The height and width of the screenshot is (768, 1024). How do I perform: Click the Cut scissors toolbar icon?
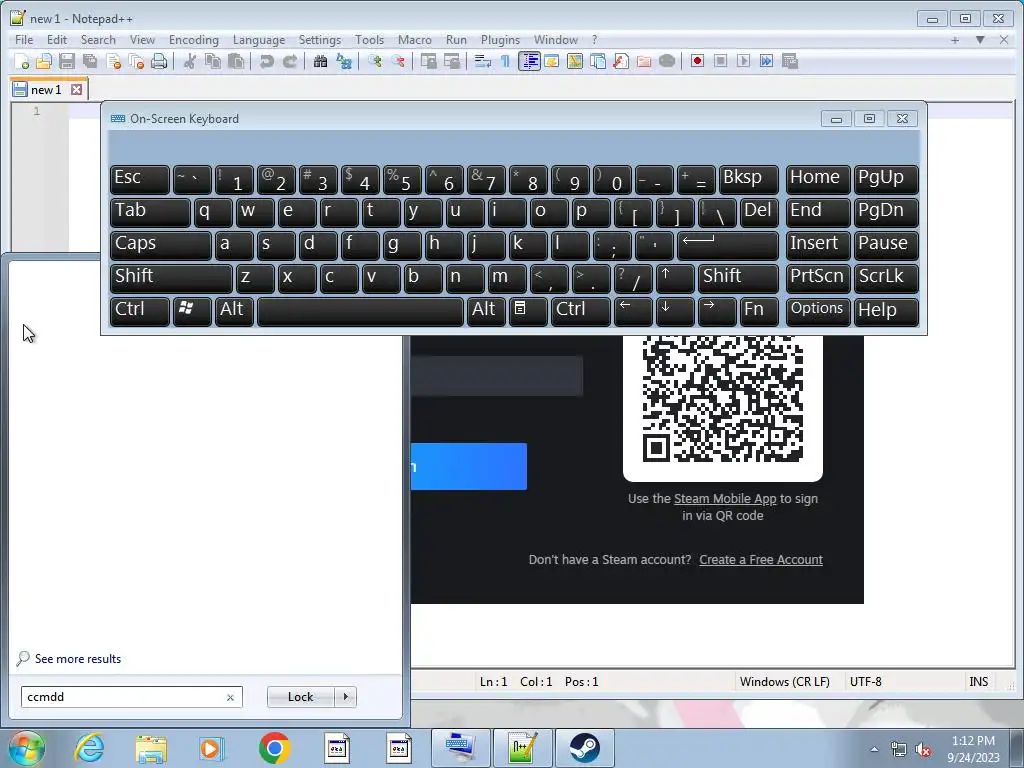(190, 61)
